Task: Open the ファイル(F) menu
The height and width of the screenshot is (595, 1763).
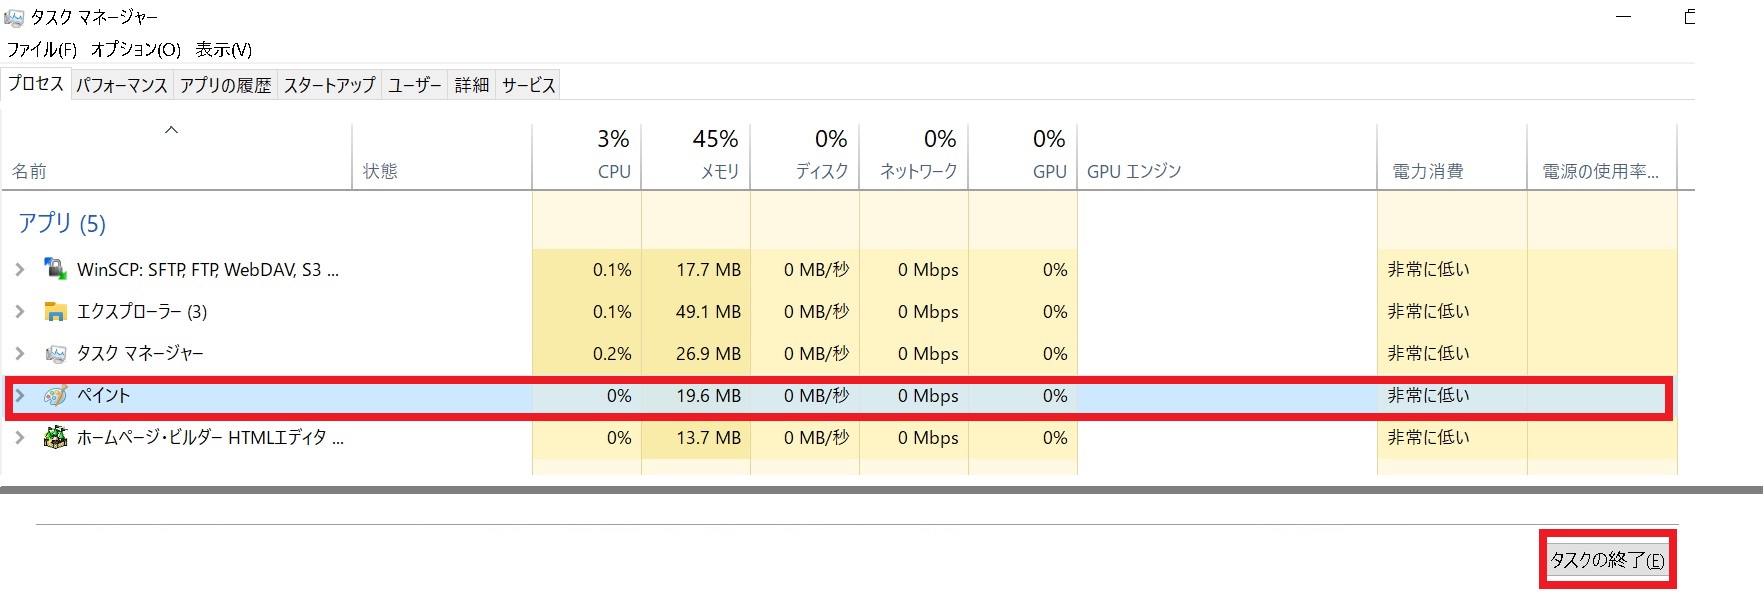Action: (x=42, y=49)
